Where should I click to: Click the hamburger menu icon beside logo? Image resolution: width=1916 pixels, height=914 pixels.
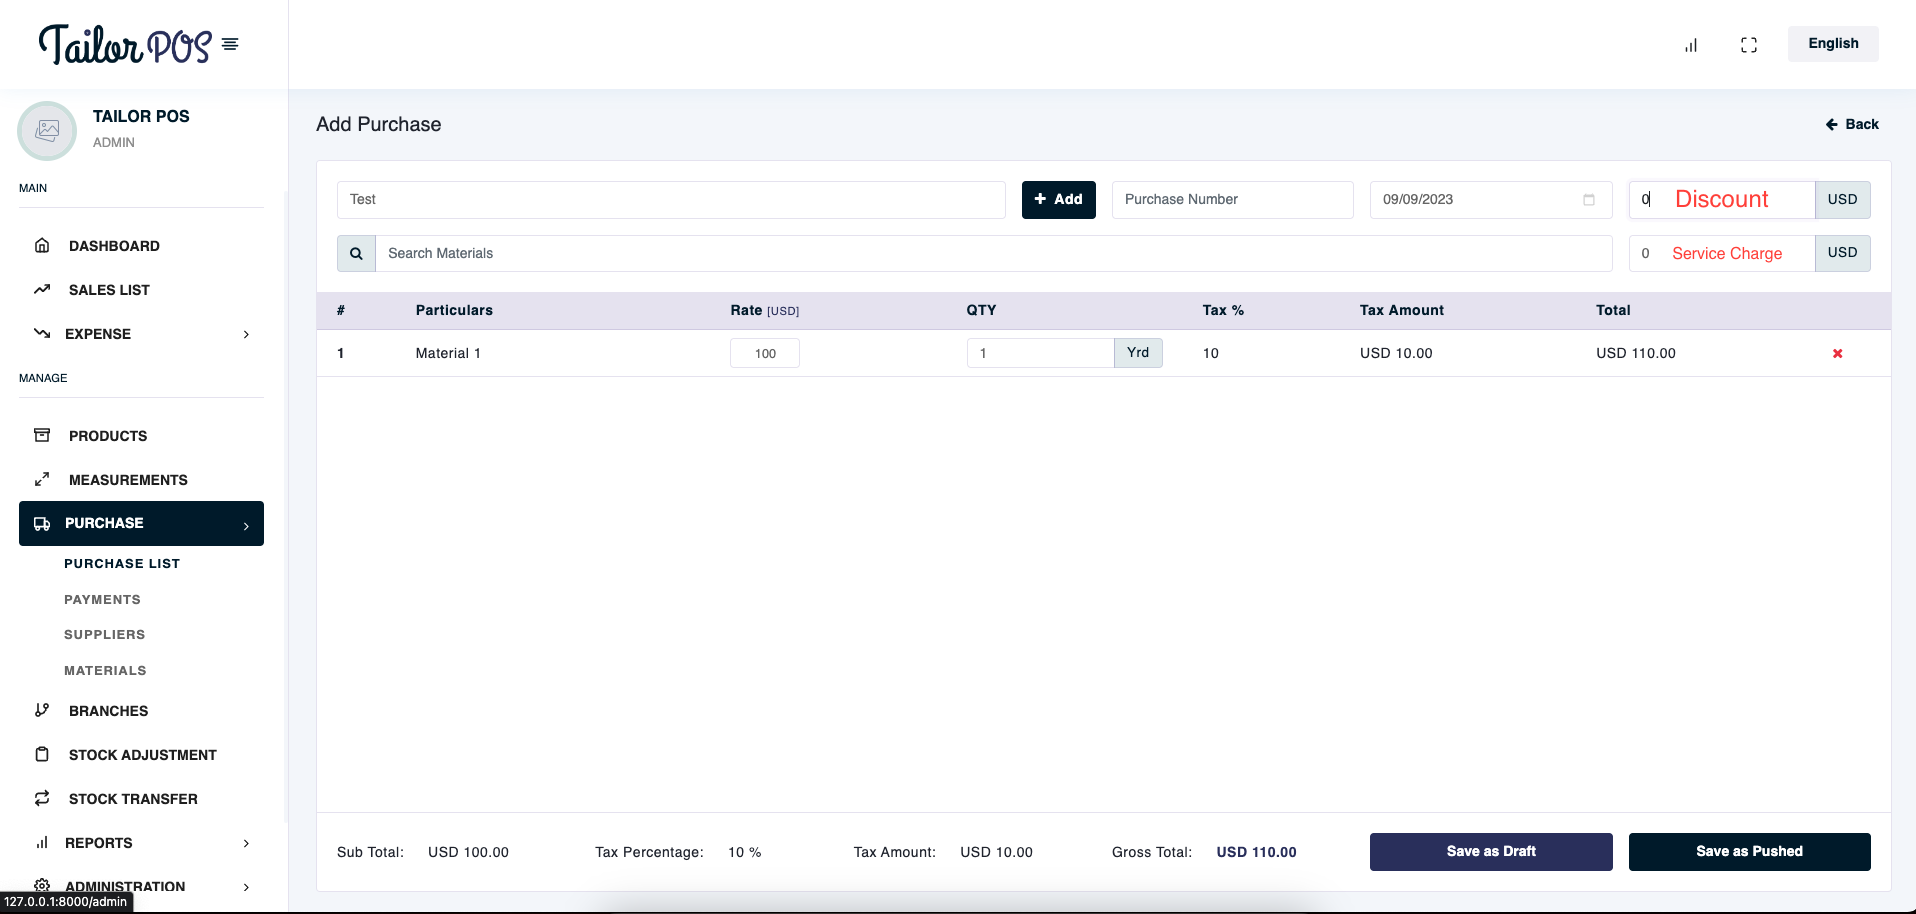pos(230,44)
